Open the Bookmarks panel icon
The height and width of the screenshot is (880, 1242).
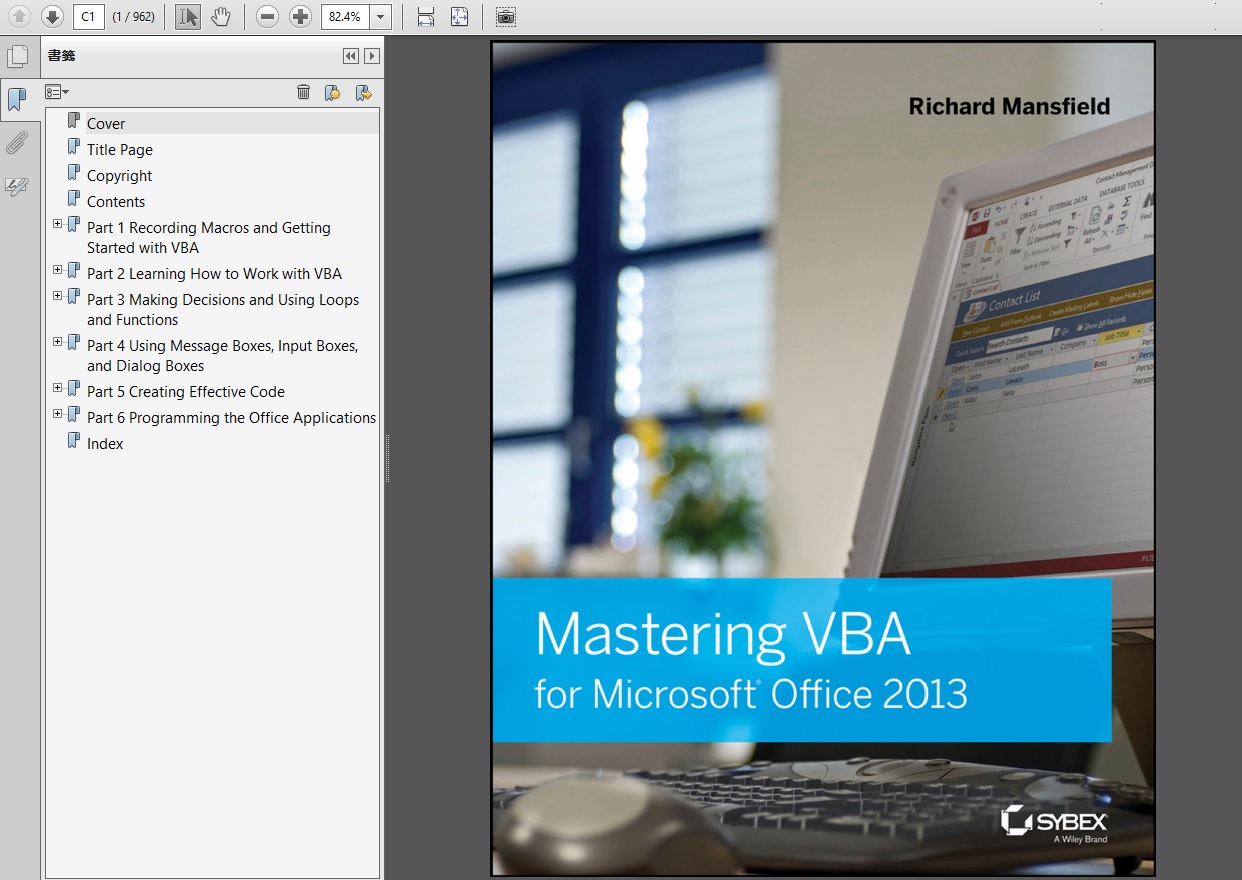(18, 99)
